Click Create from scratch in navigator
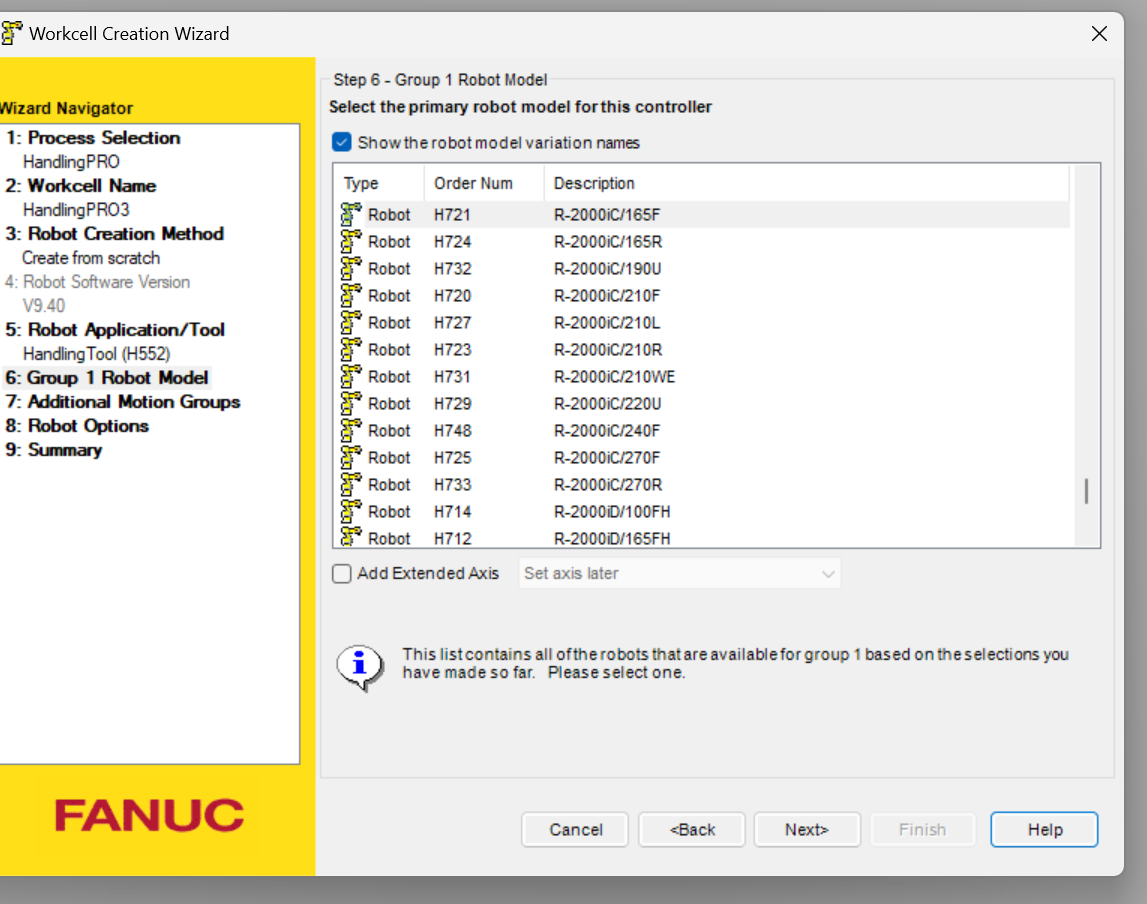This screenshot has width=1147, height=904. coord(91,258)
